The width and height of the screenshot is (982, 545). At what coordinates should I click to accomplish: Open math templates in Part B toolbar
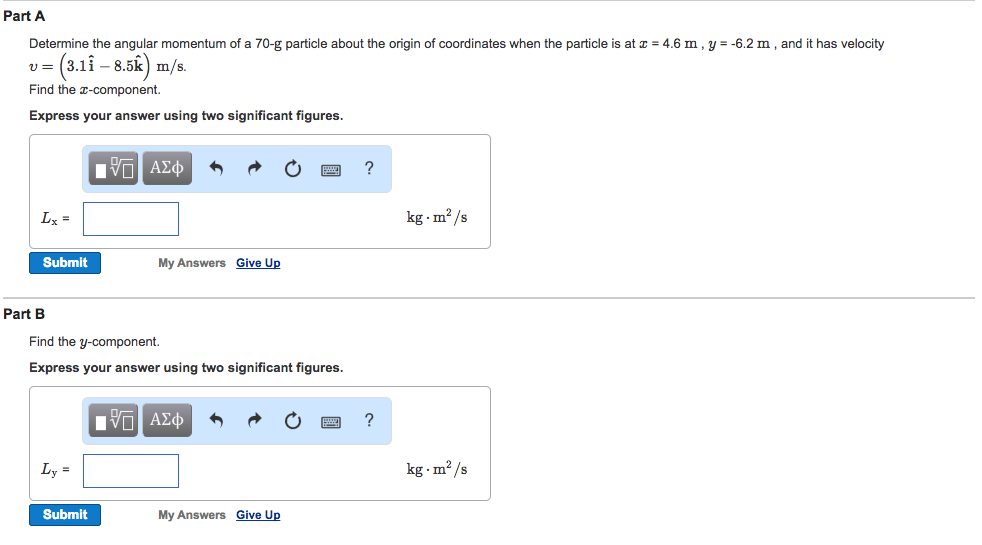[x=115, y=421]
